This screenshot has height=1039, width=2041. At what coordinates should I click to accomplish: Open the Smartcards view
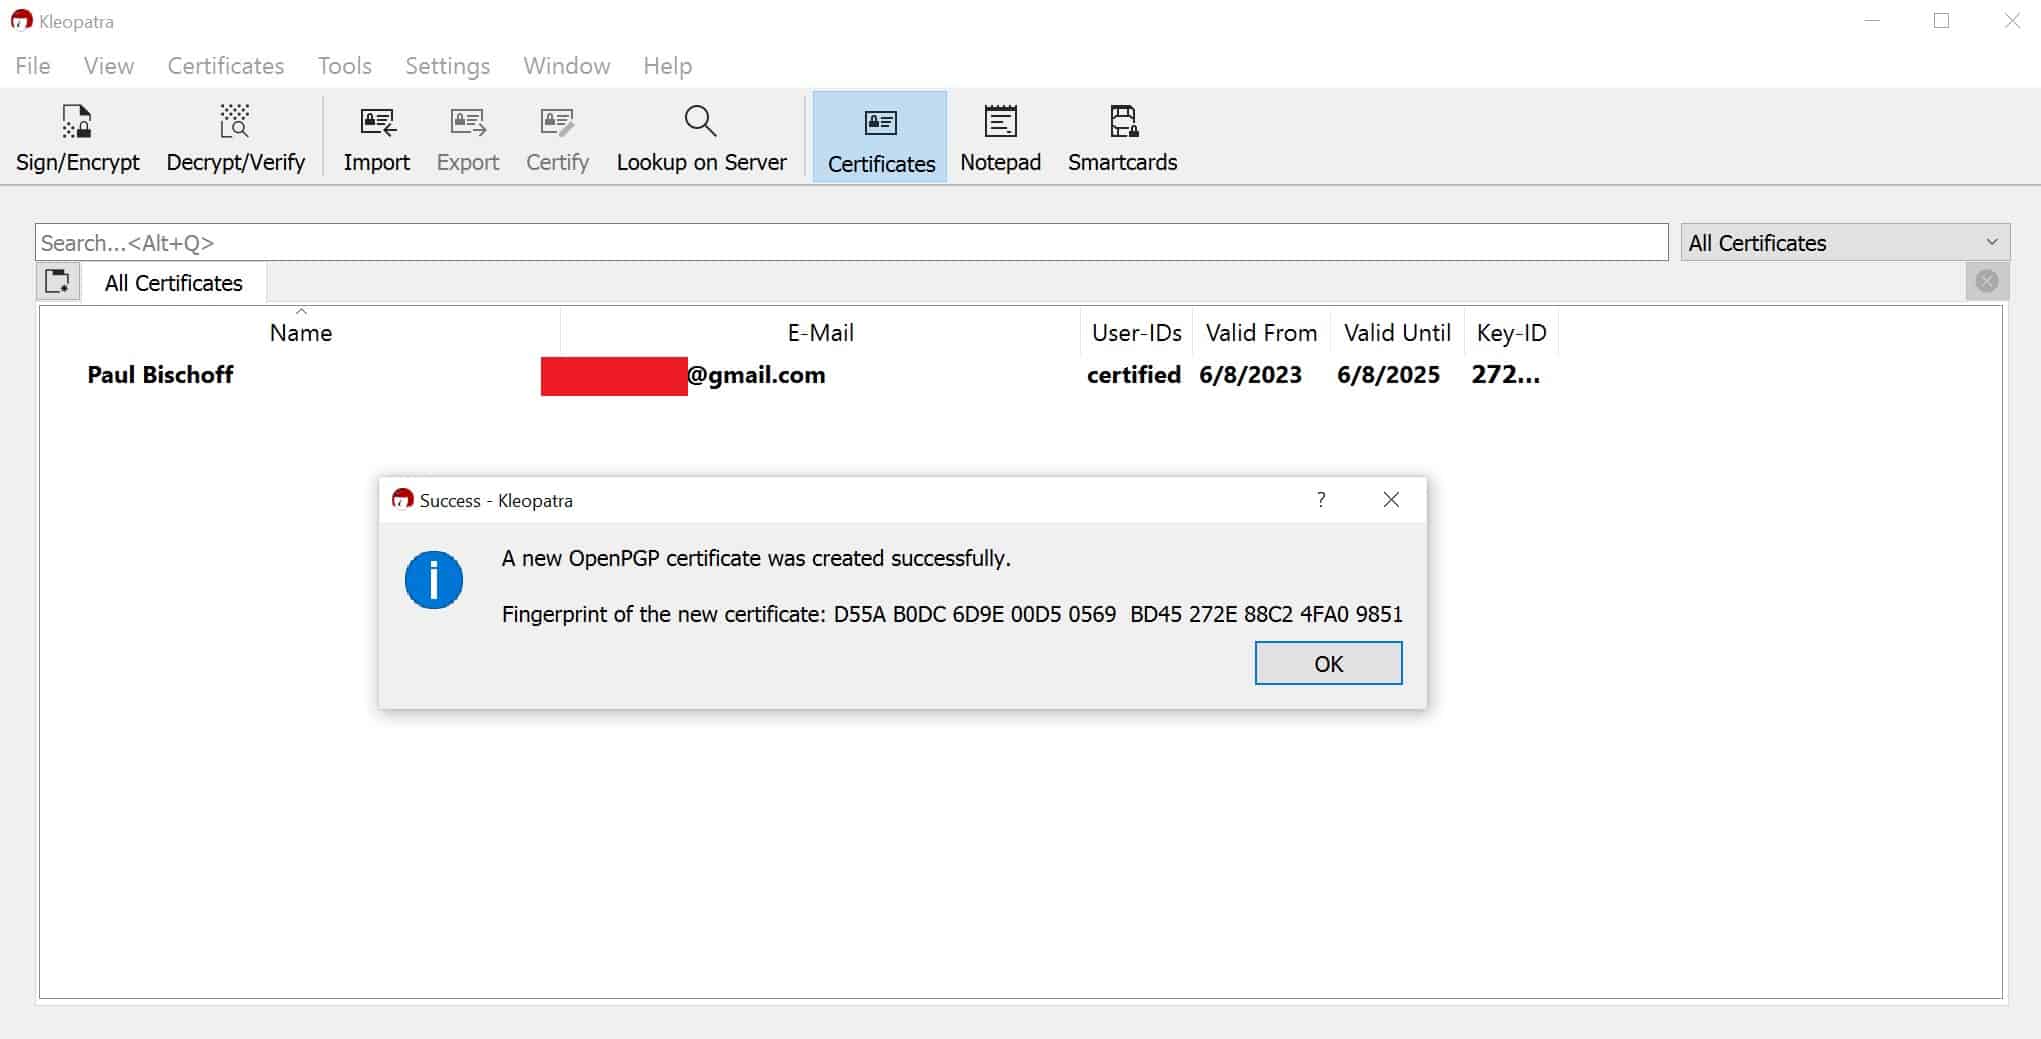pos(1122,138)
